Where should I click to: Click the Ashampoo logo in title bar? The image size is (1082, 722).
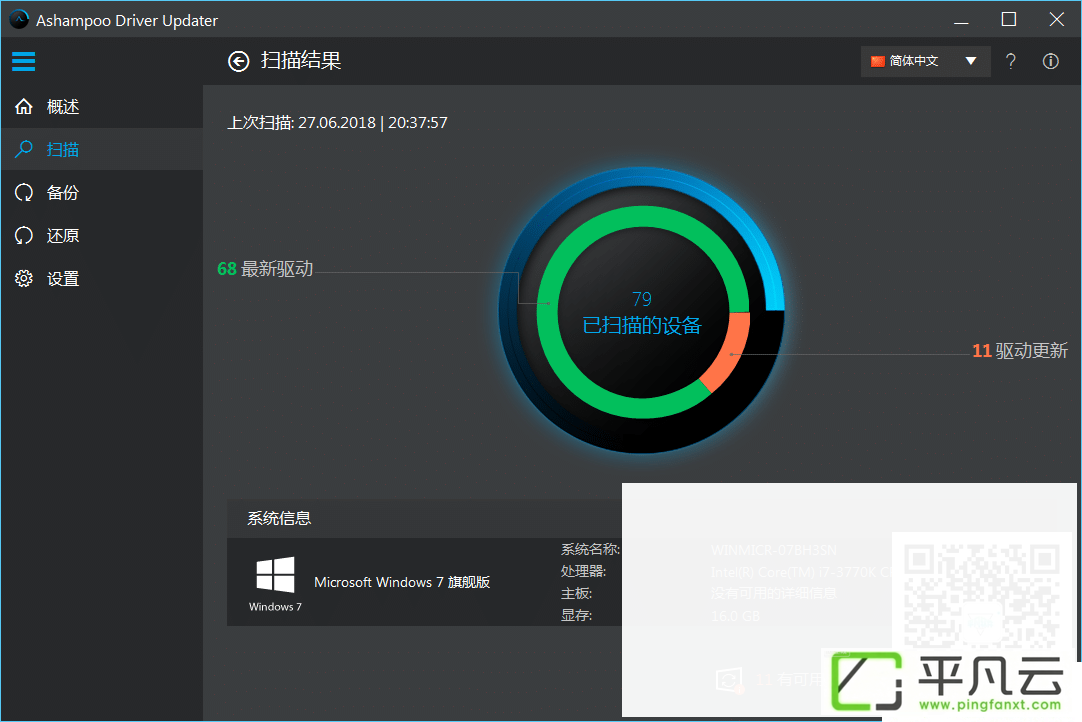click(x=19, y=19)
